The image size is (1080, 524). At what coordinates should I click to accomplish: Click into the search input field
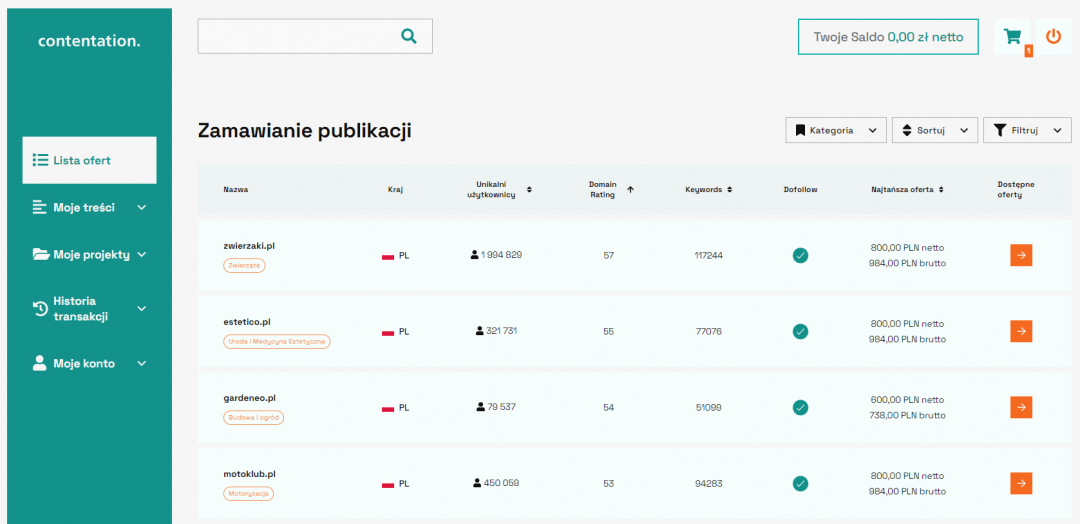[x=295, y=36]
